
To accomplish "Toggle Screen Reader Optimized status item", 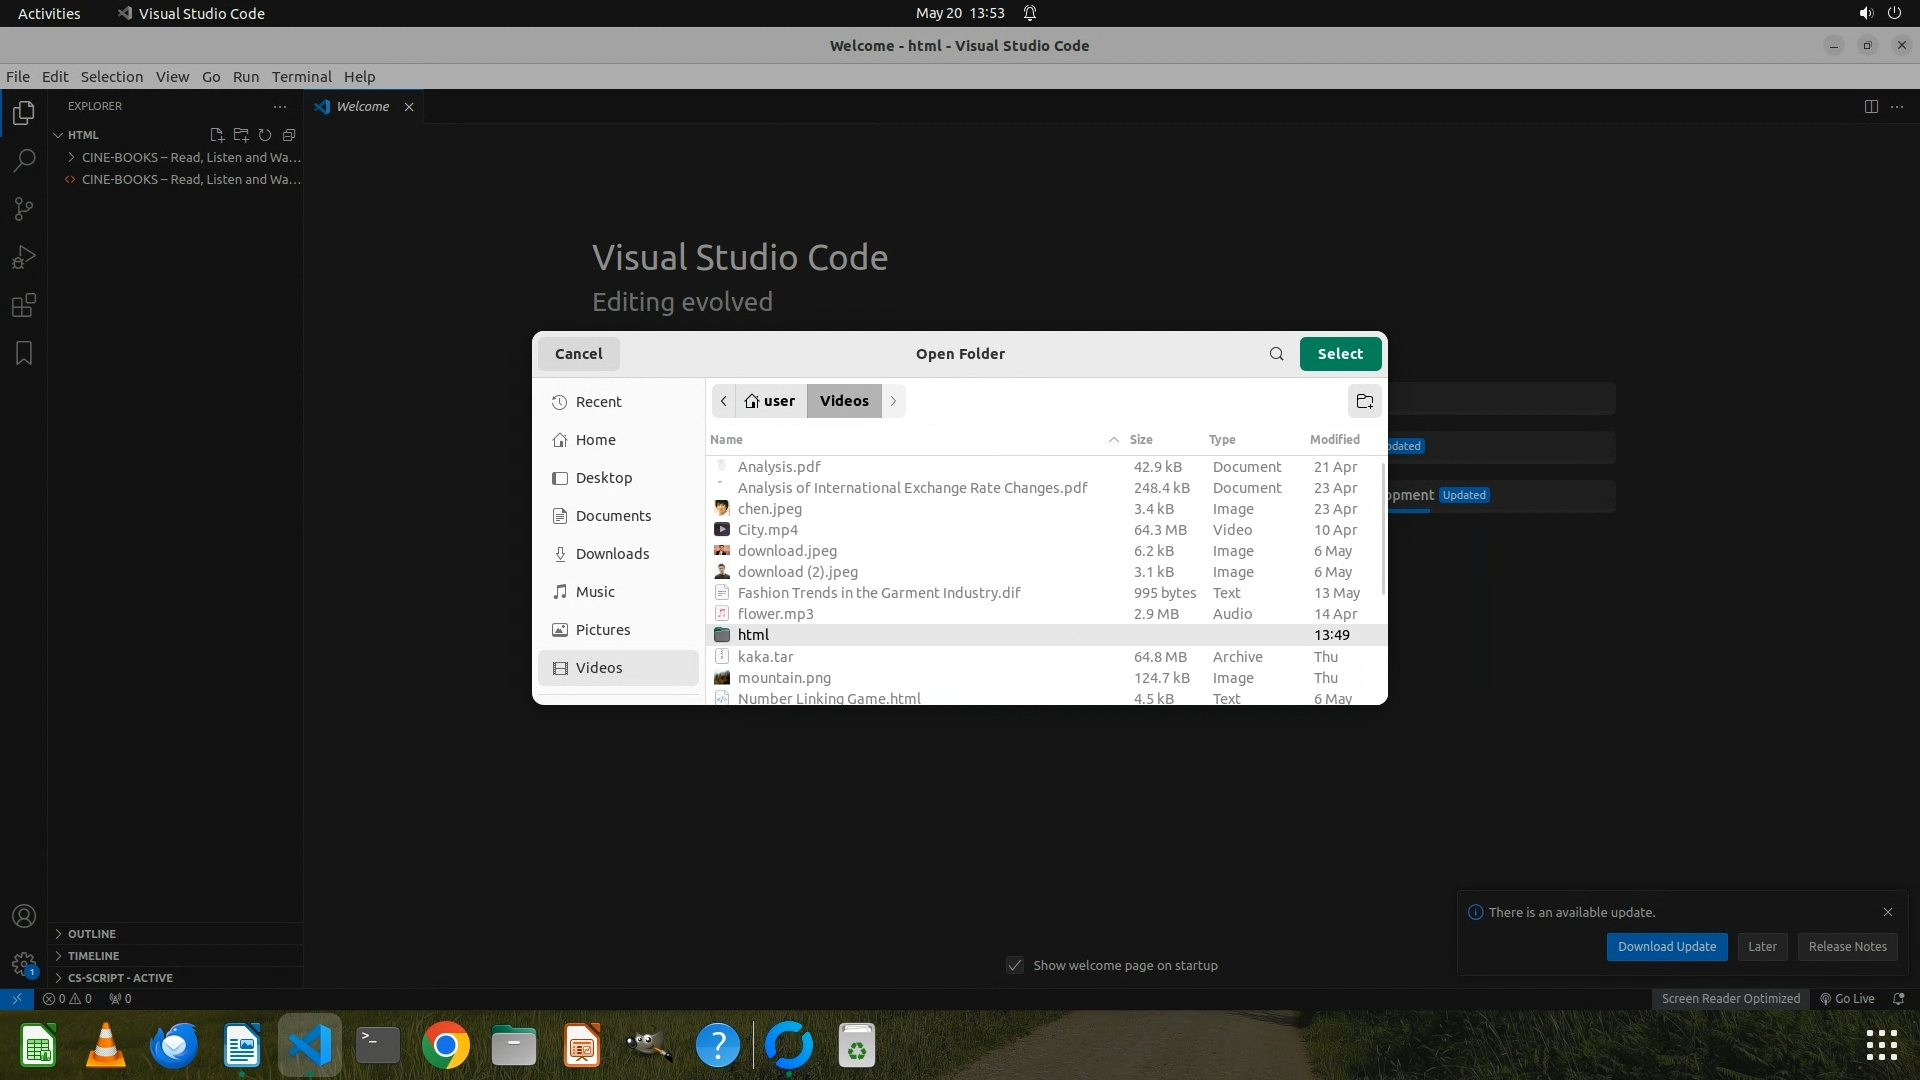I will point(1730,998).
